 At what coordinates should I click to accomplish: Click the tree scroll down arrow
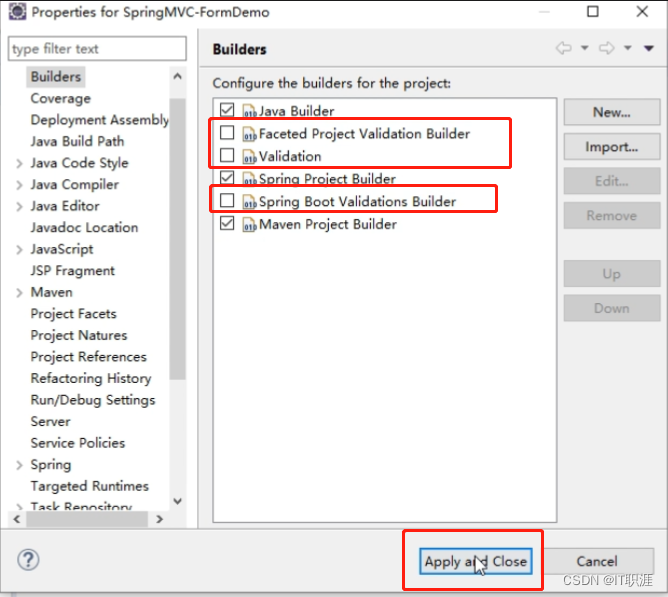coord(178,501)
